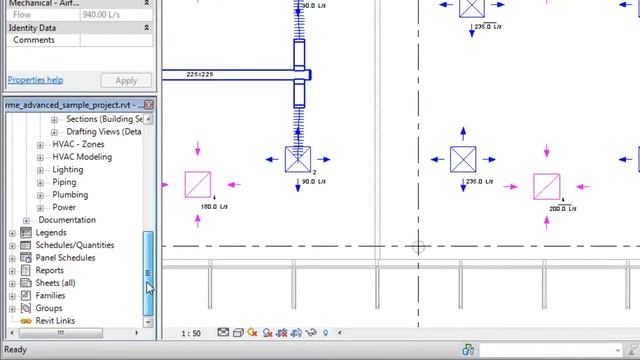Expand the Schedules/Quantities node
Screen dimensions: 640x360
(x=12, y=246)
